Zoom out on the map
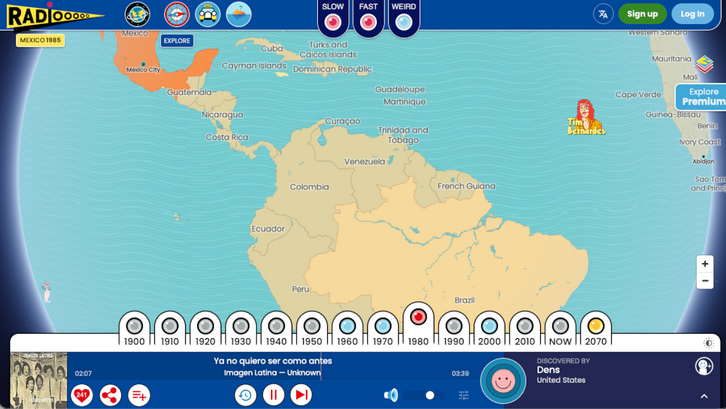The height and width of the screenshot is (409, 726). point(705,281)
